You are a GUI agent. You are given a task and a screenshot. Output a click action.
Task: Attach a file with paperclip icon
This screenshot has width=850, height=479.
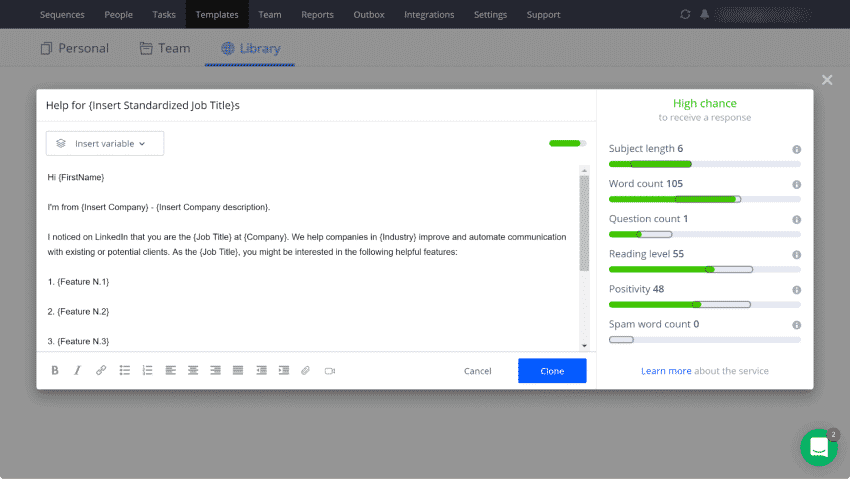coord(306,371)
